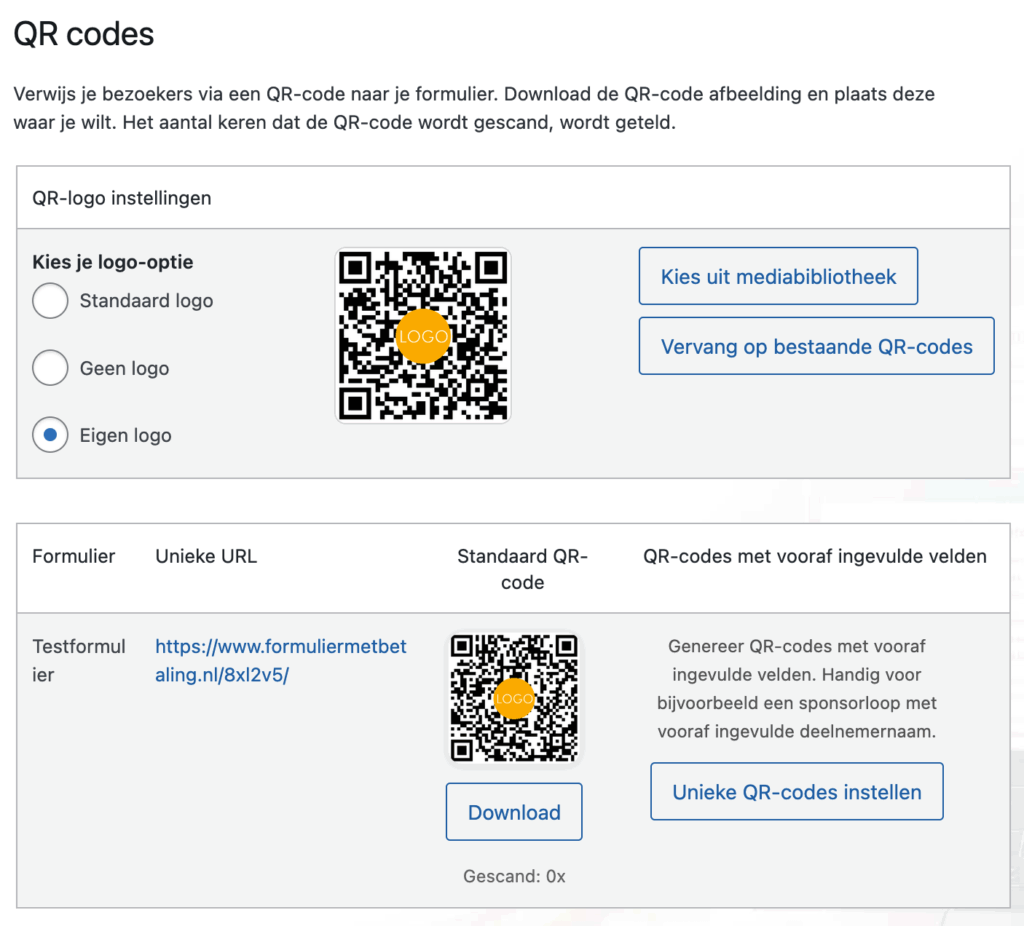
Task: Select the Standaard logo radio button
Action: (50, 300)
